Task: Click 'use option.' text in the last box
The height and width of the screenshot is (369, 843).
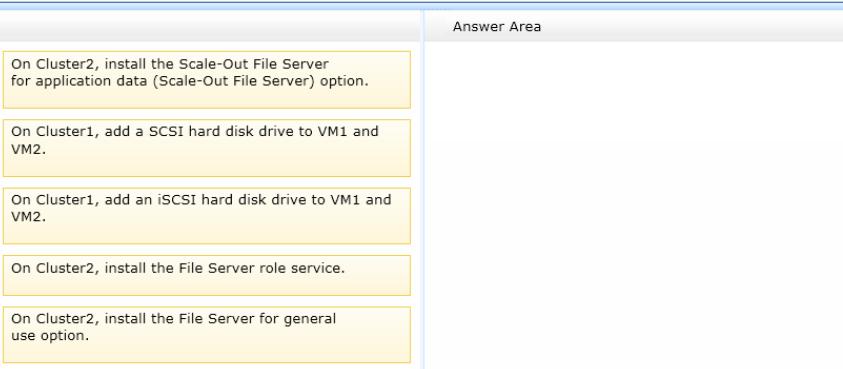Action: [x=49, y=336]
